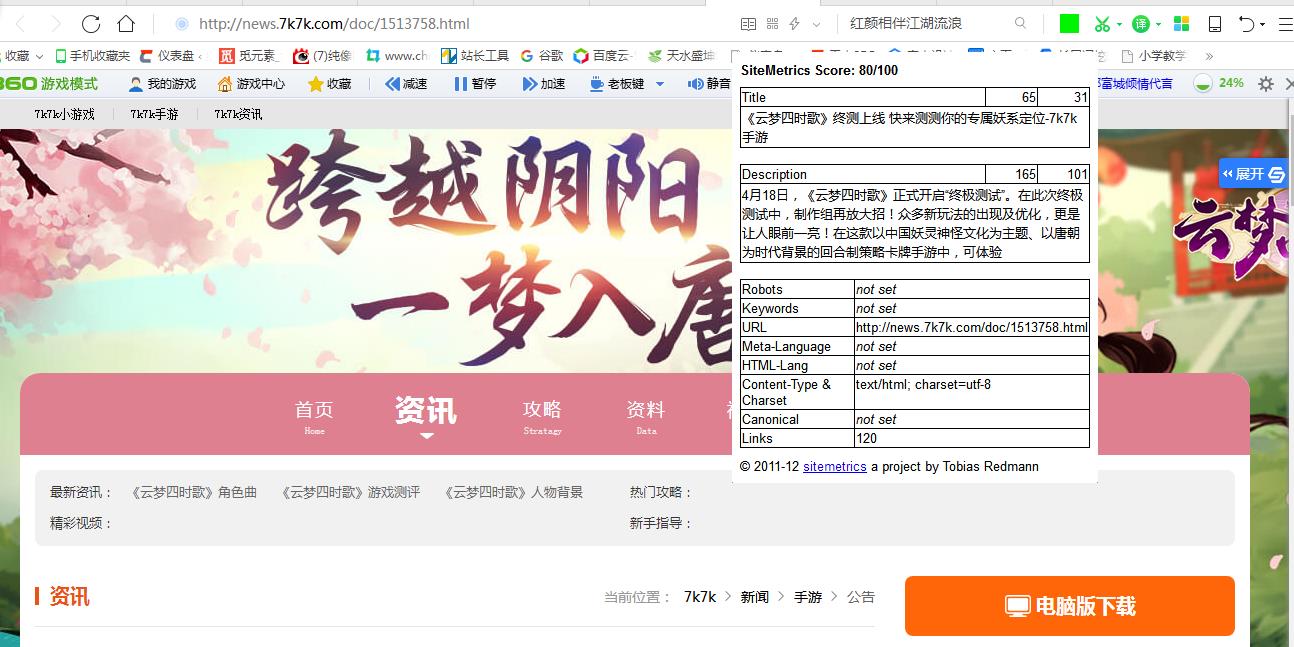Open the 谷歌 bookmark
The image size is (1294, 647).
click(x=542, y=56)
